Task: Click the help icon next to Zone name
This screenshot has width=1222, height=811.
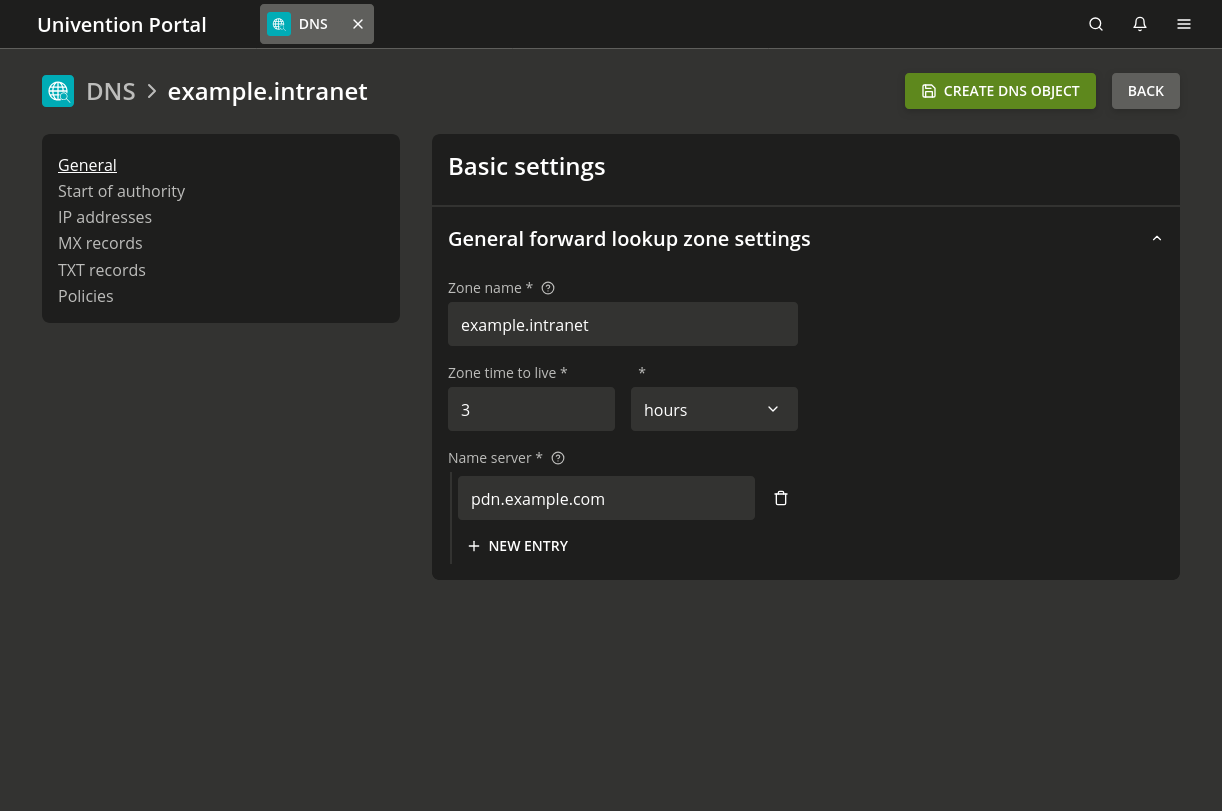Action: 548,288
